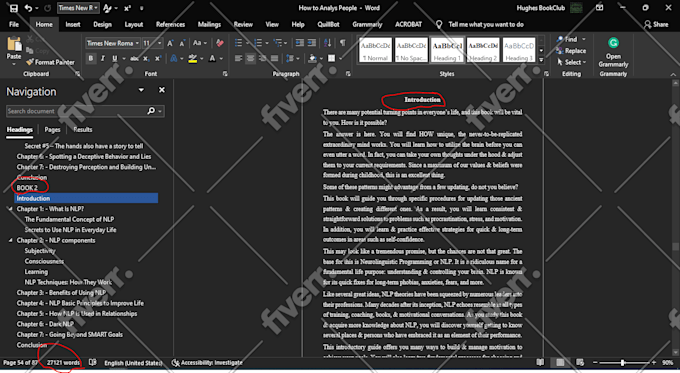This screenshot has width=680, height=373.
Task: Activate the Format Painter
Action: click(50, 62)
